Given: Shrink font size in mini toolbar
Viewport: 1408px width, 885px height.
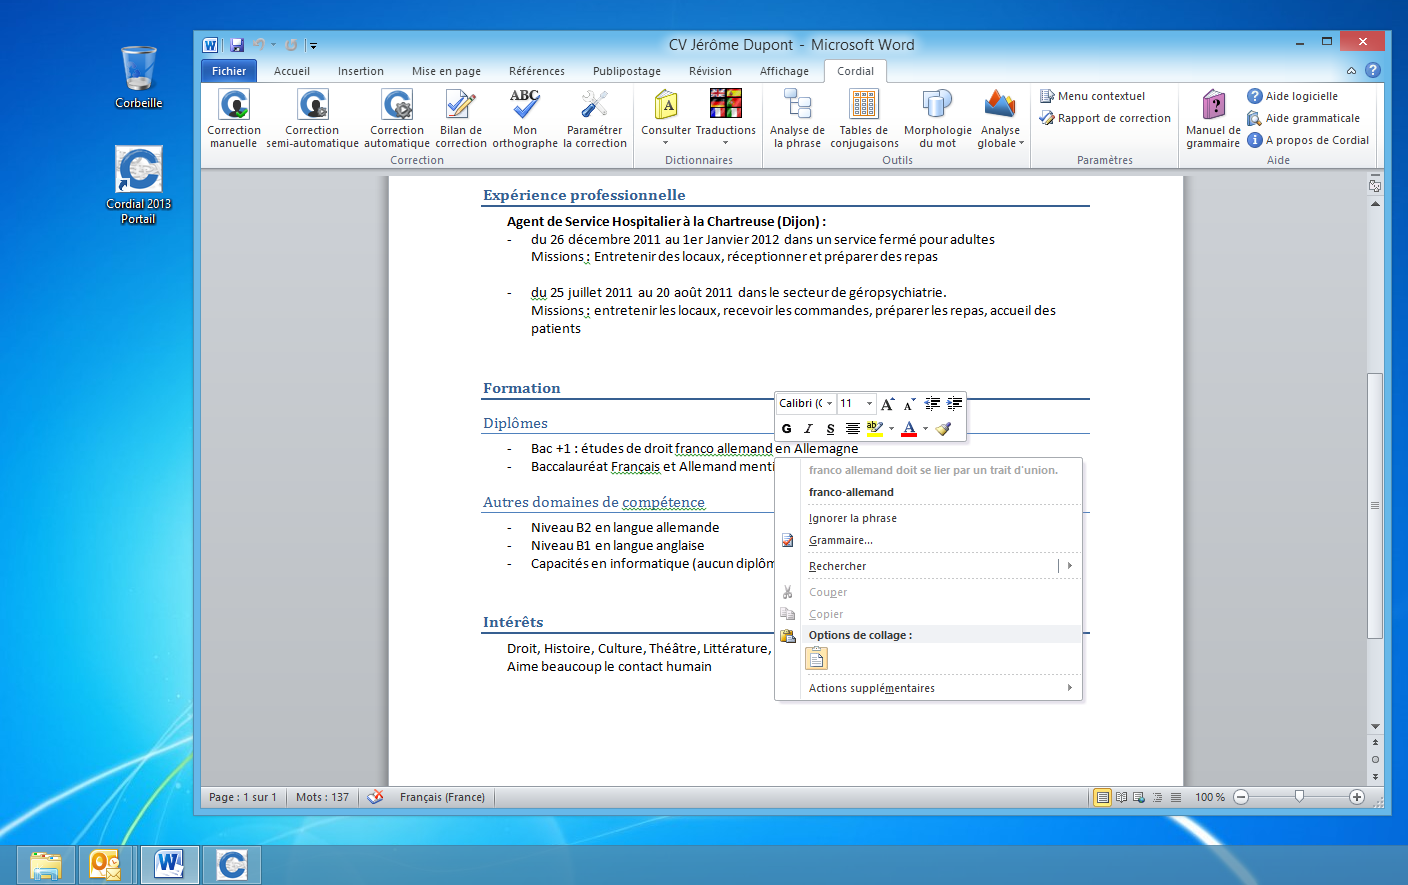Looking at the screenshot, I should coord(909,404).
